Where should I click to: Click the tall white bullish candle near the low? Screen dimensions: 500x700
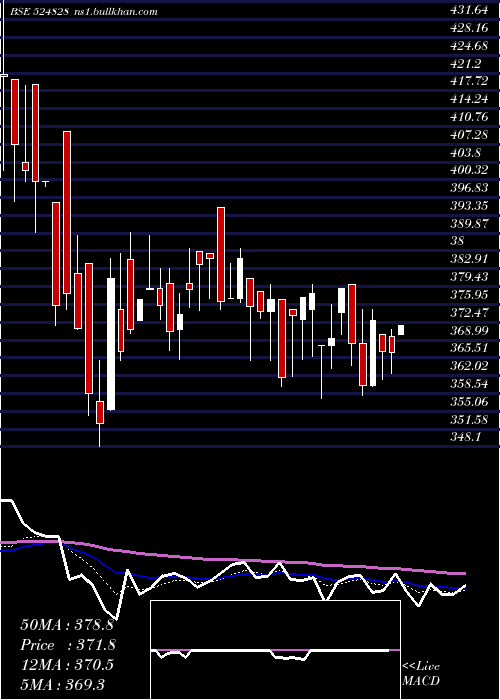tap(111, 344)
